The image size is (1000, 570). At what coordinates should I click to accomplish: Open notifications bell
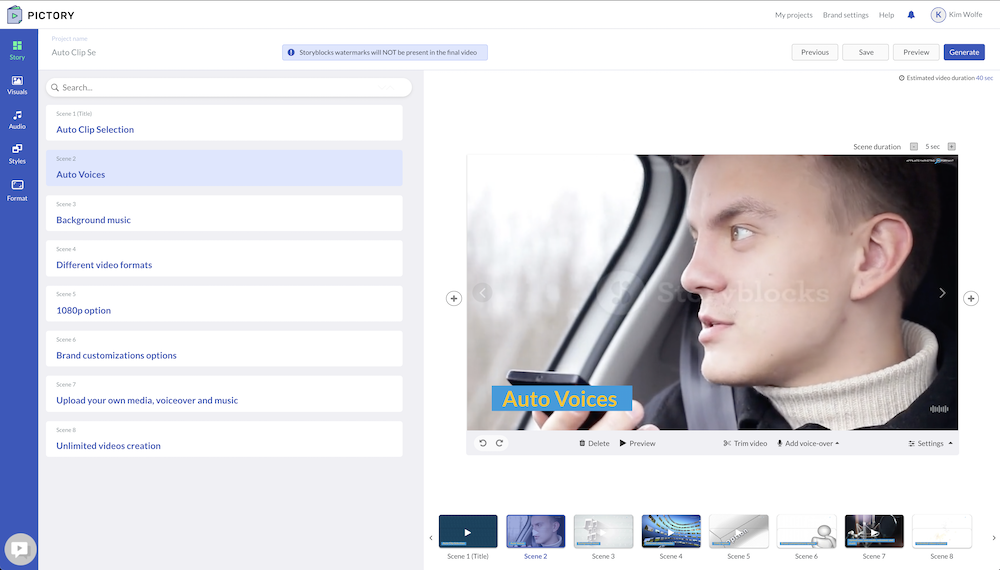[x=911, y=15]
